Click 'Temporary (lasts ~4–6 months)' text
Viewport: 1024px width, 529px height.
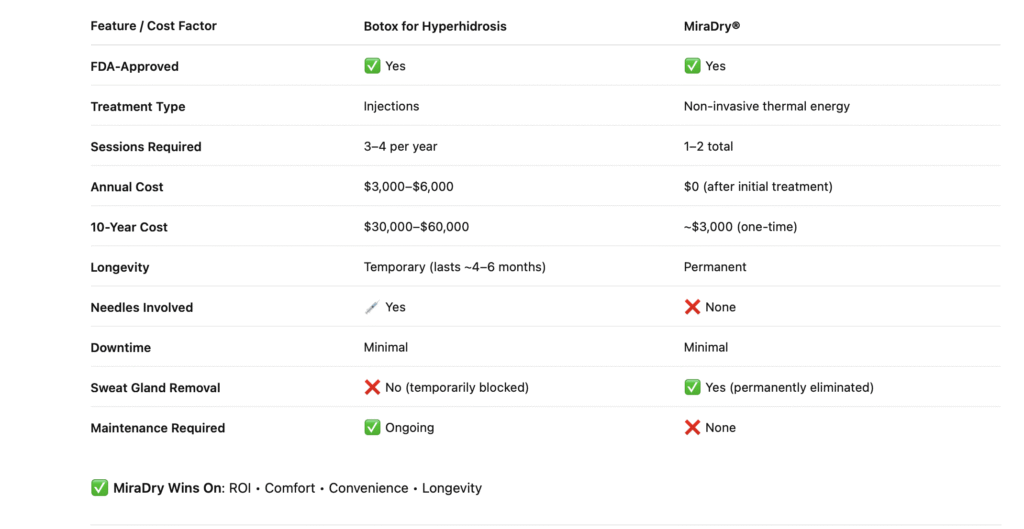coord(455,267)
